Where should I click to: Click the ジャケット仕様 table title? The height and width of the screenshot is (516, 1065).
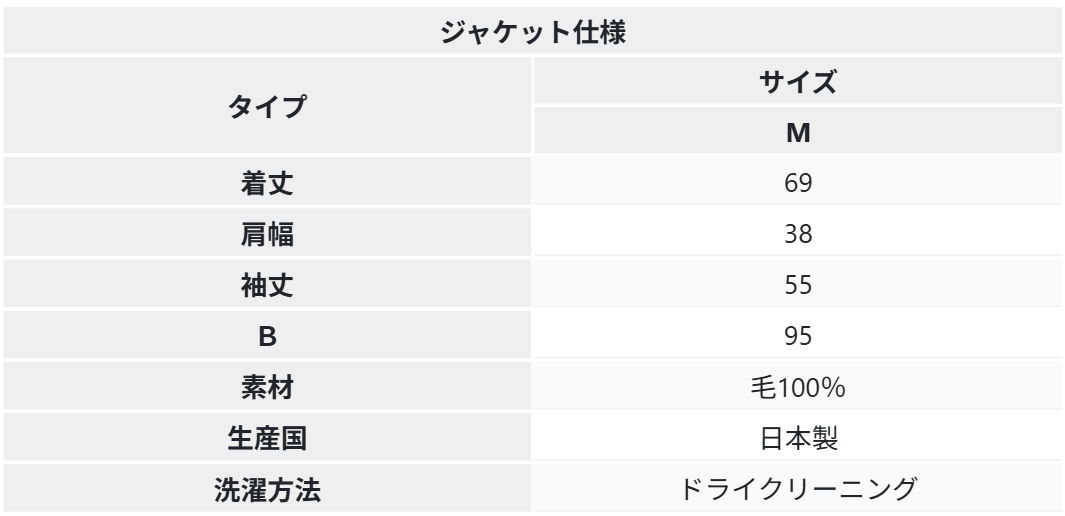pos(532,31)
